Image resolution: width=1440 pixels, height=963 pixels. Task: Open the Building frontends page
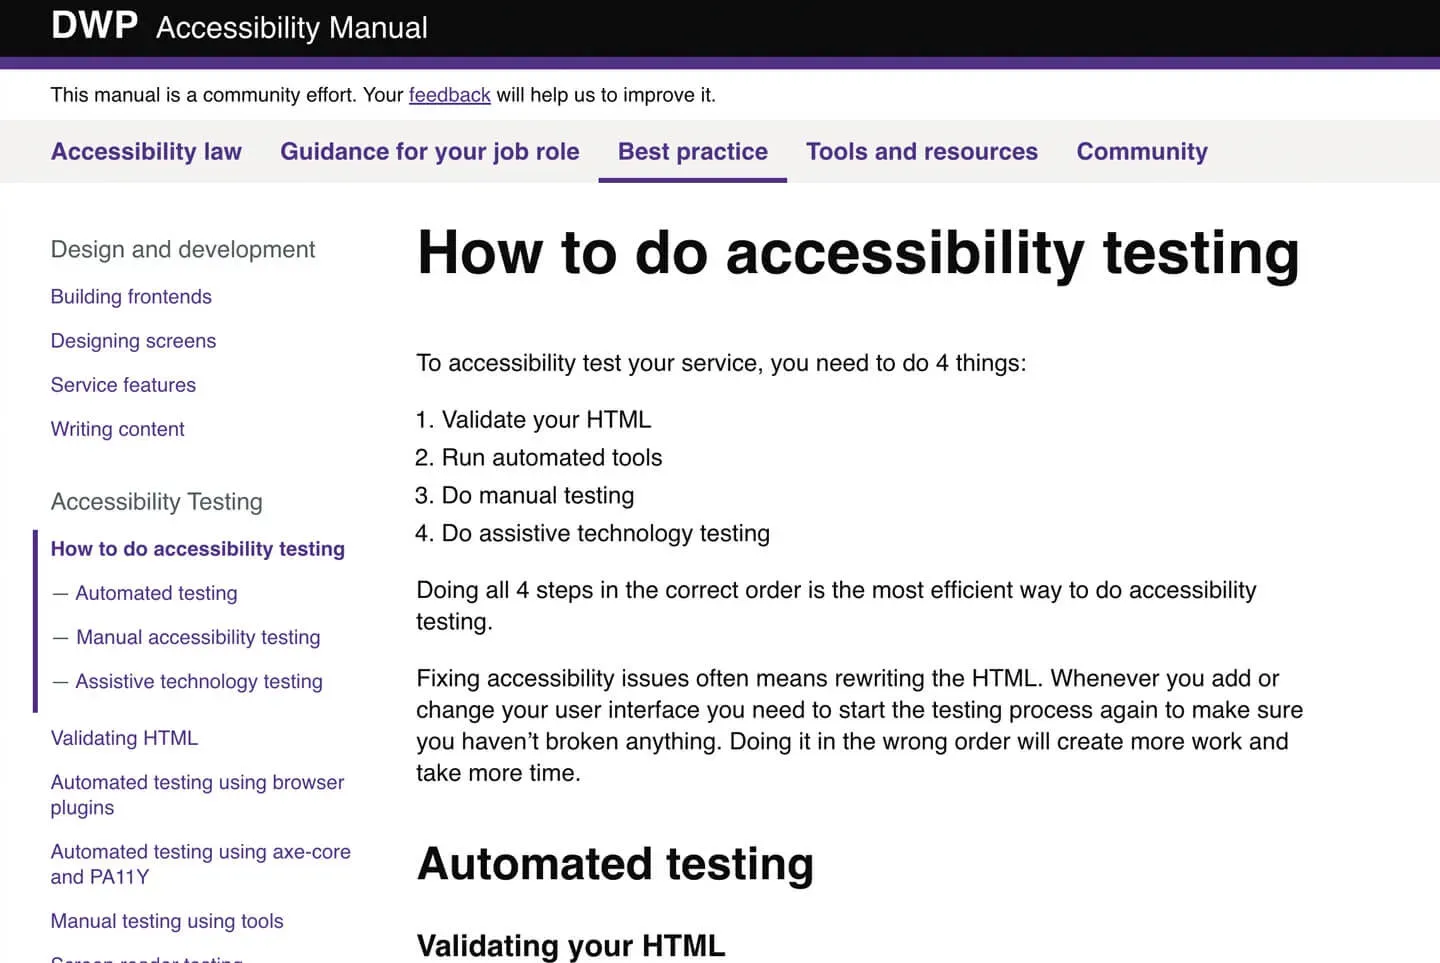[131, 296]
